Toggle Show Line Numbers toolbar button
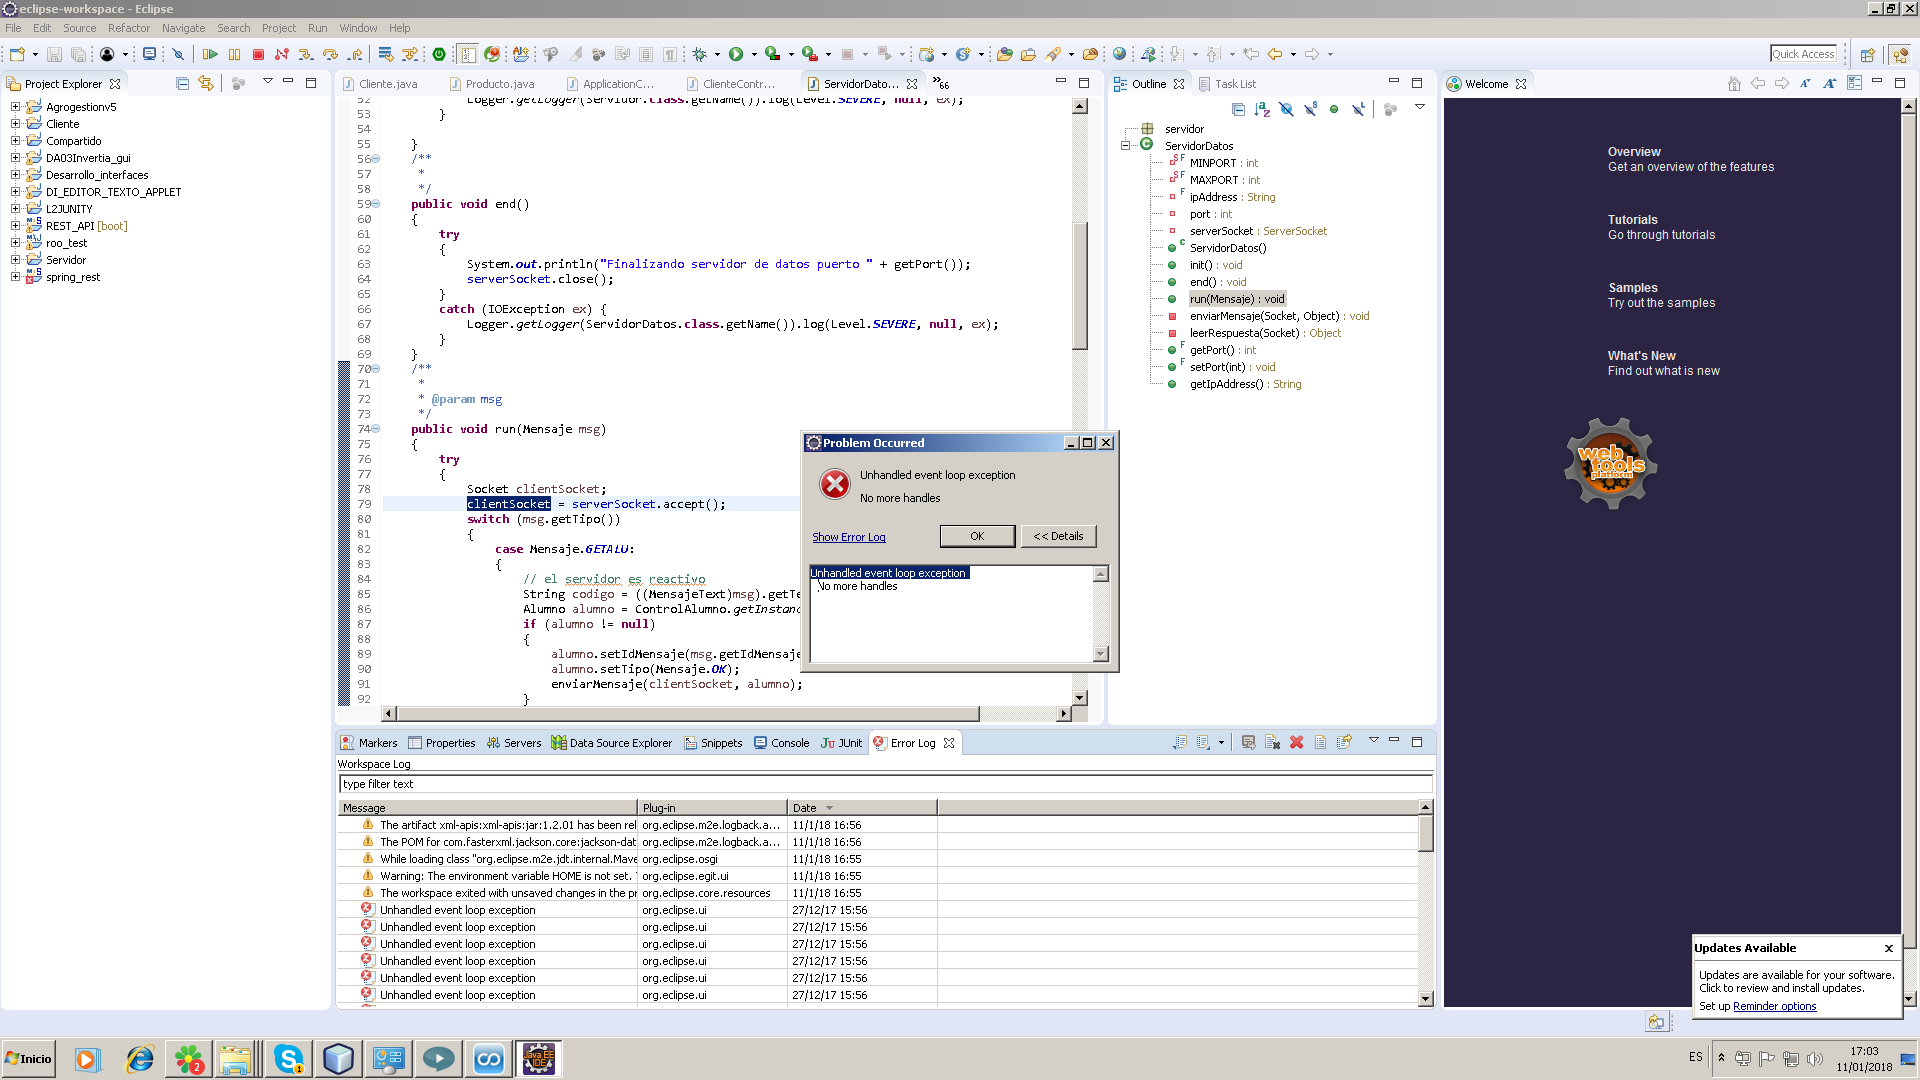Screen dimensions: 1920x1080 [x=468, y=55]
